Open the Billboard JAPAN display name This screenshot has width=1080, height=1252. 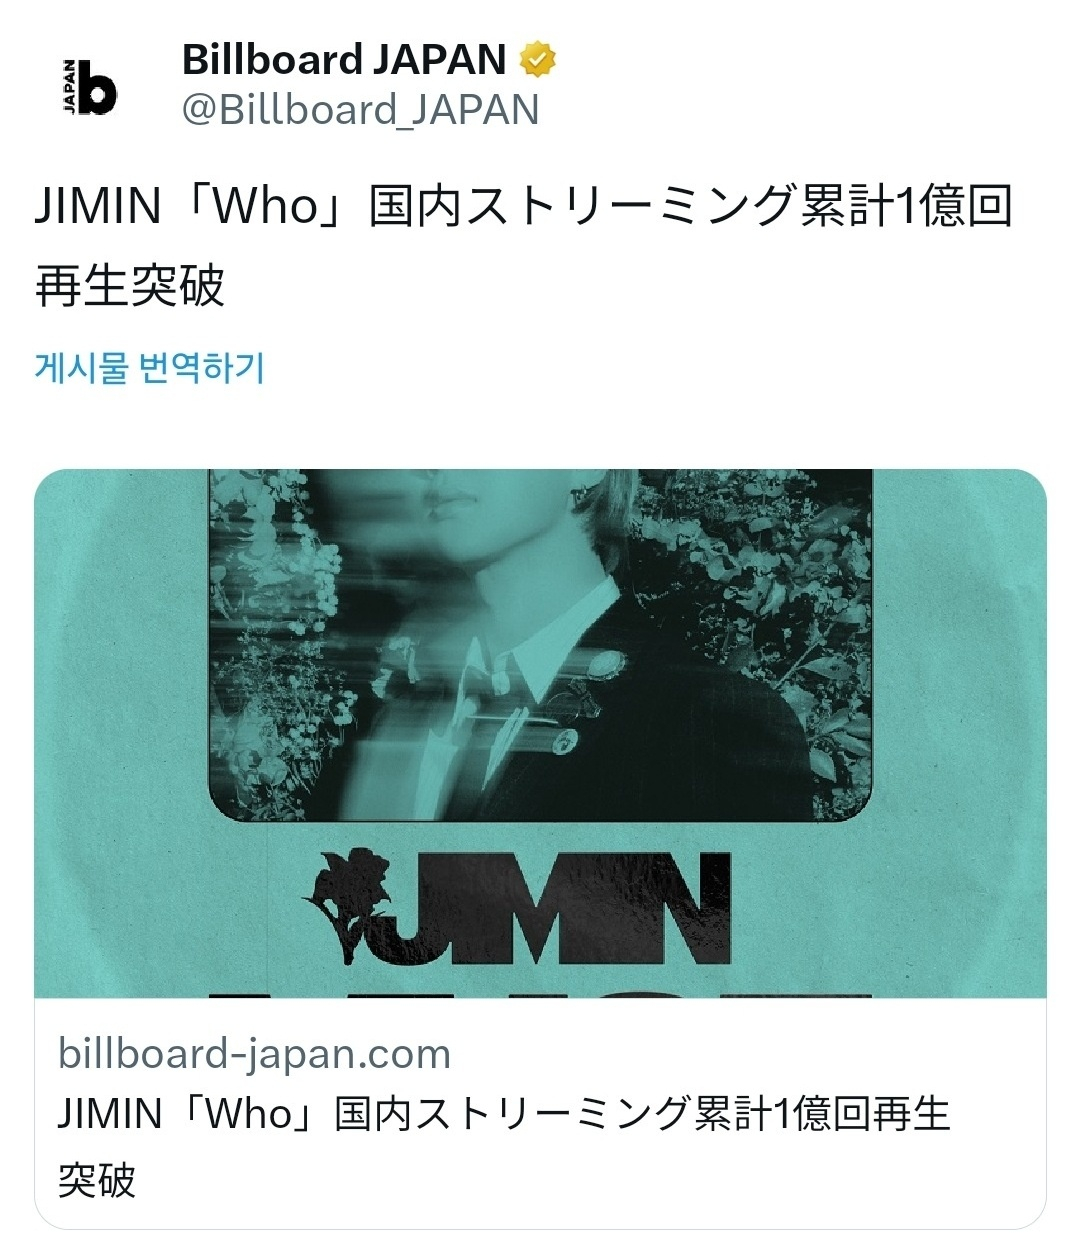coord(344,60)
